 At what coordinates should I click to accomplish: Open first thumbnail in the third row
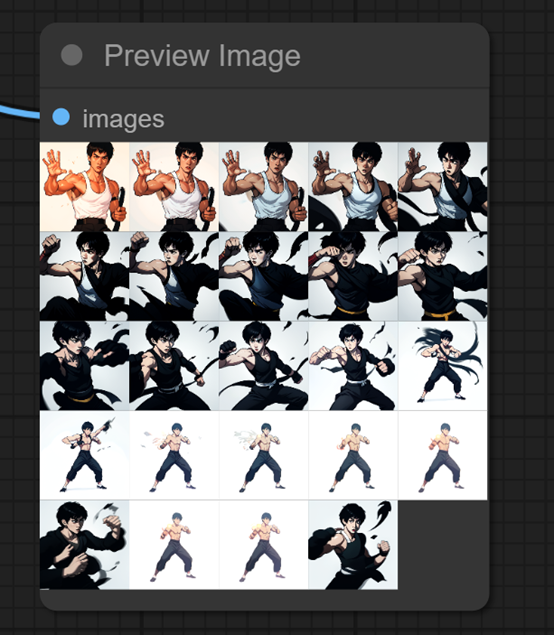tap(85, 366)
